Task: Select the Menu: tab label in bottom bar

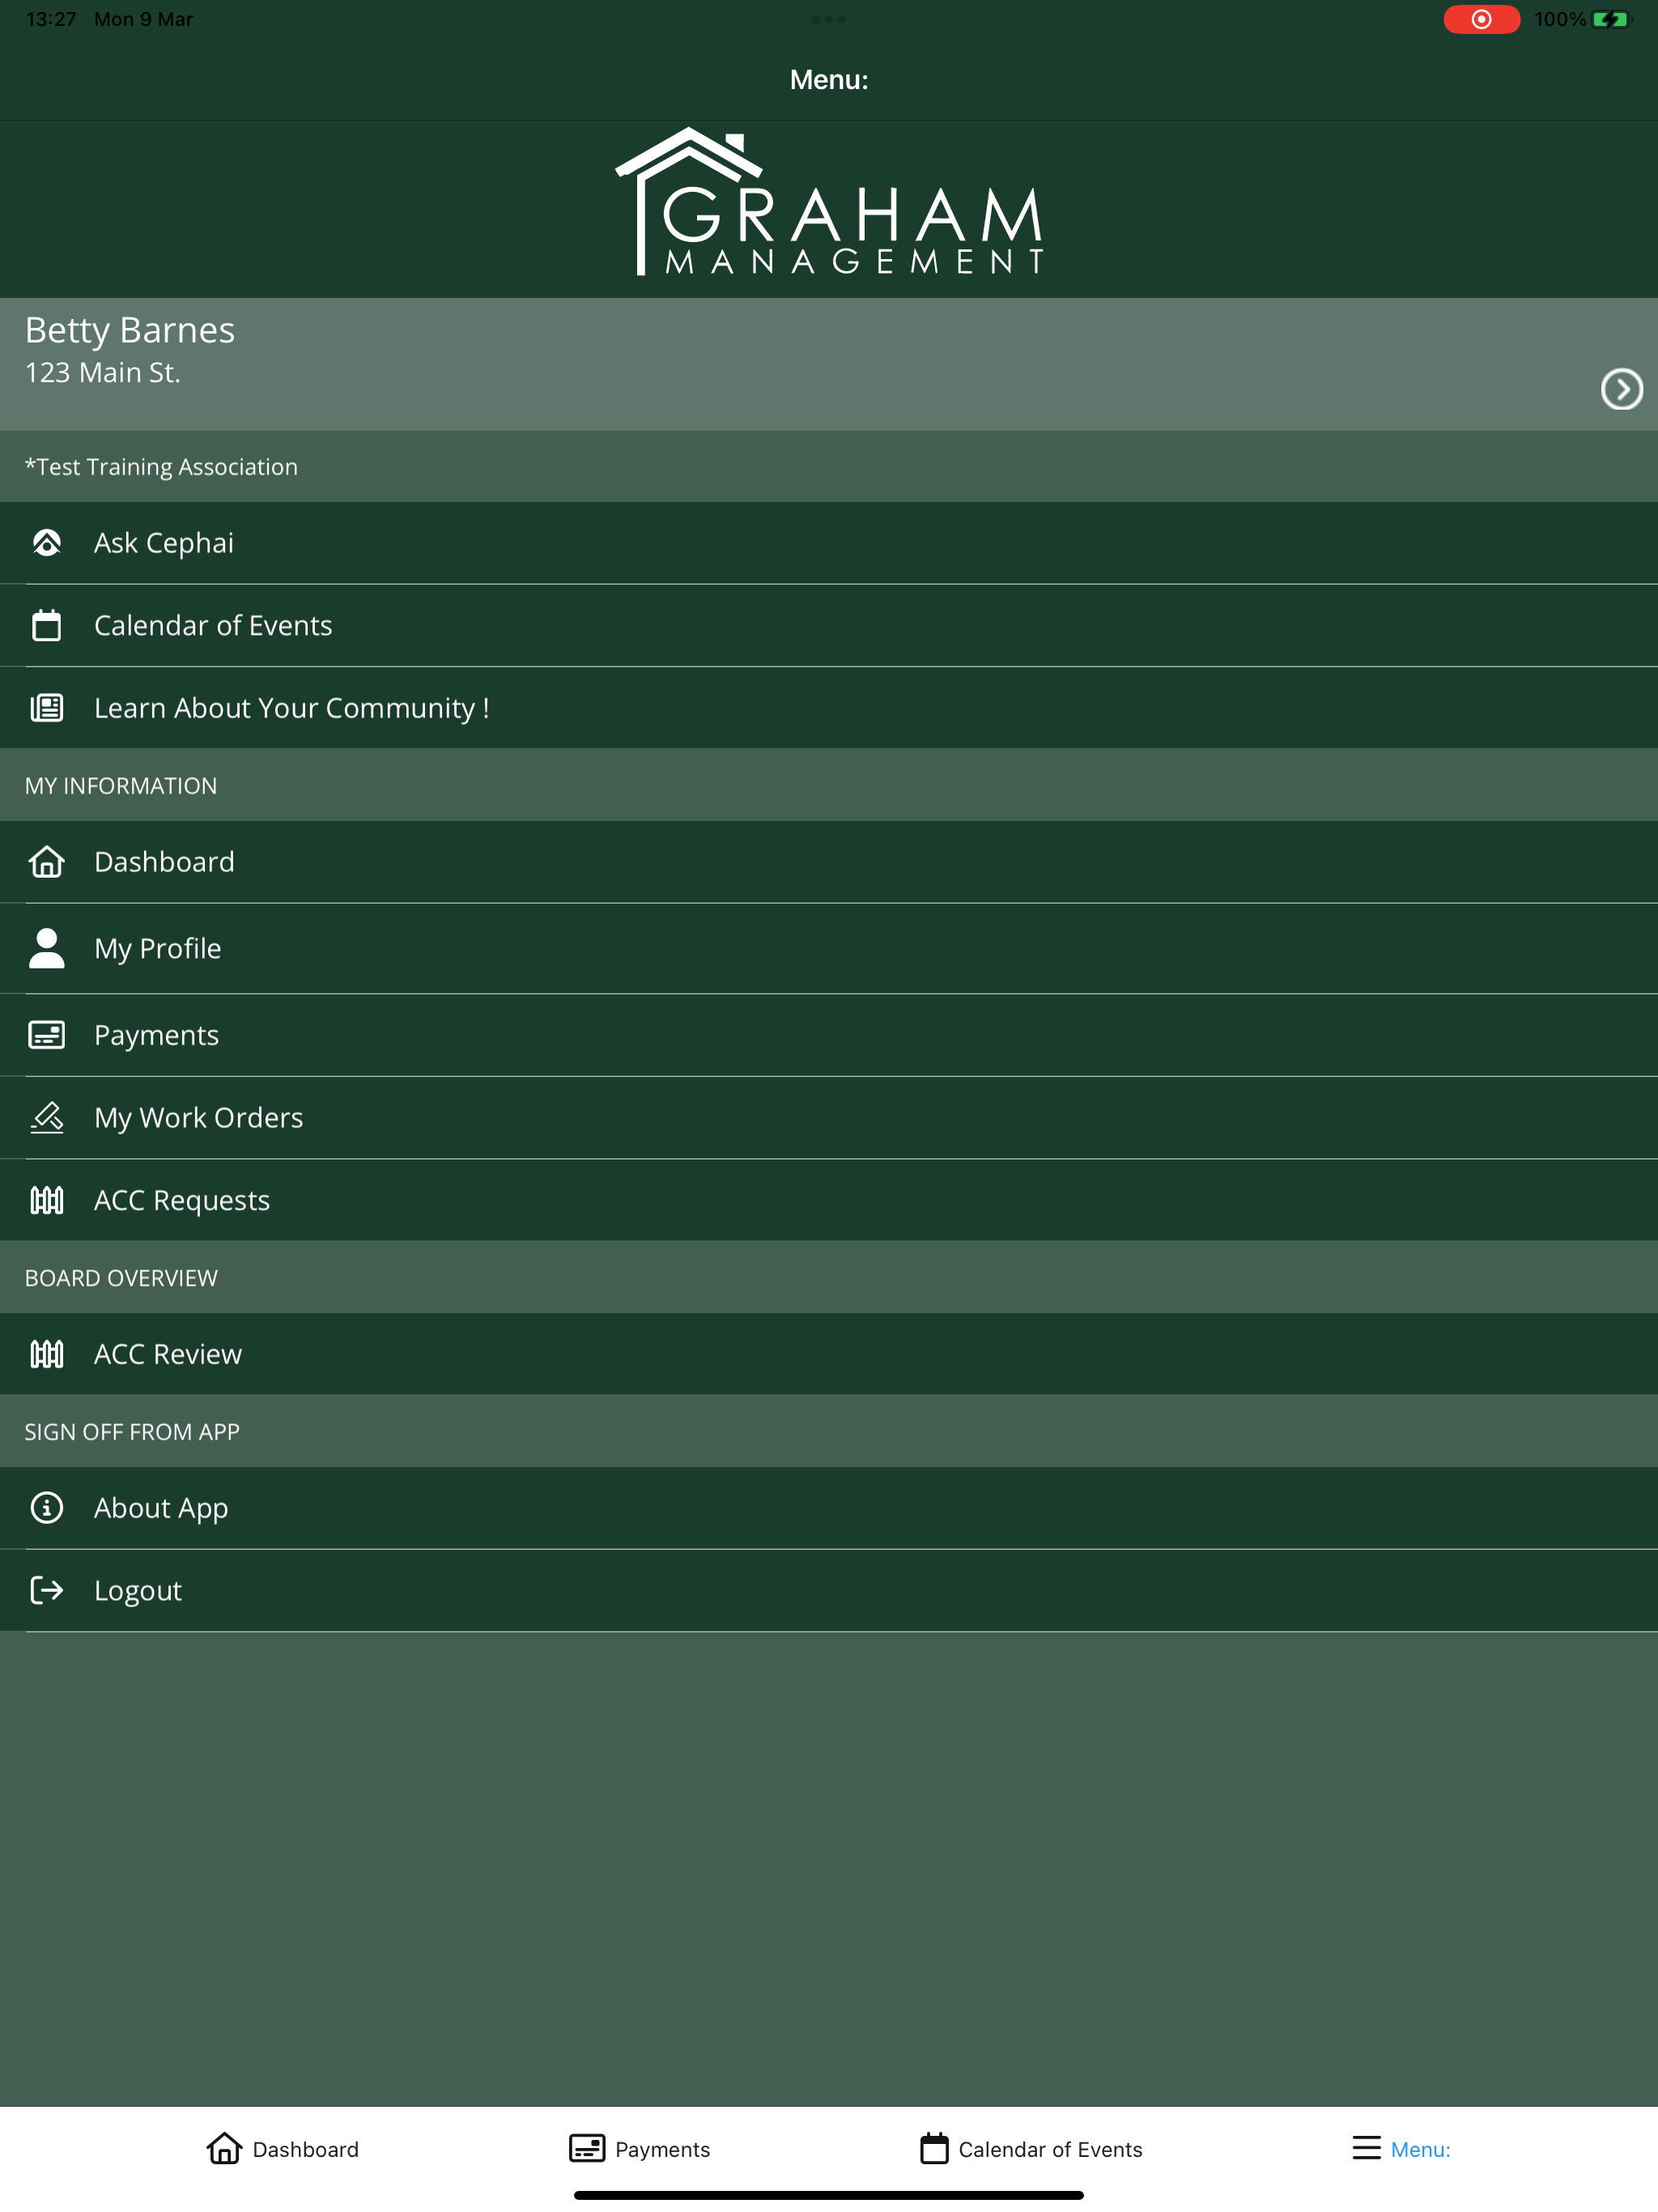Action: (x=1420, y=2149)
